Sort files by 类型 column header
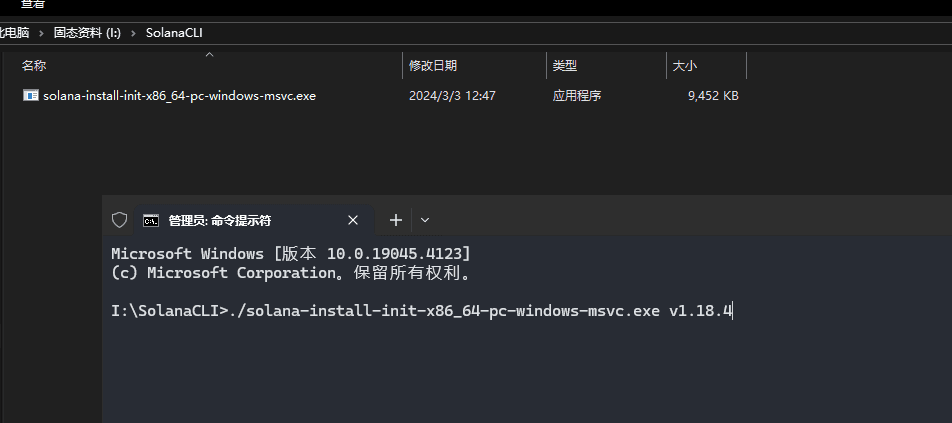The width and height of the screenshot is (952, 423). click(x=565, y=66)
